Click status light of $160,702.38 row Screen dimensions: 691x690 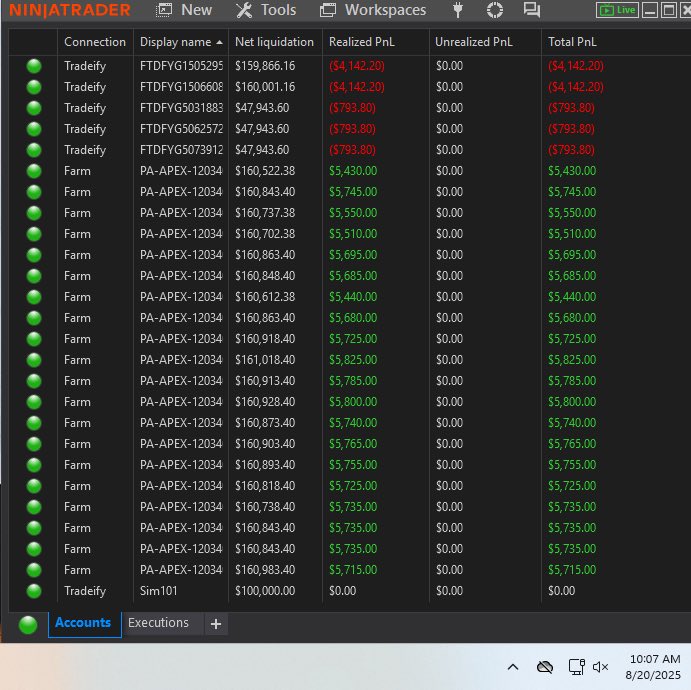(34, 234)
